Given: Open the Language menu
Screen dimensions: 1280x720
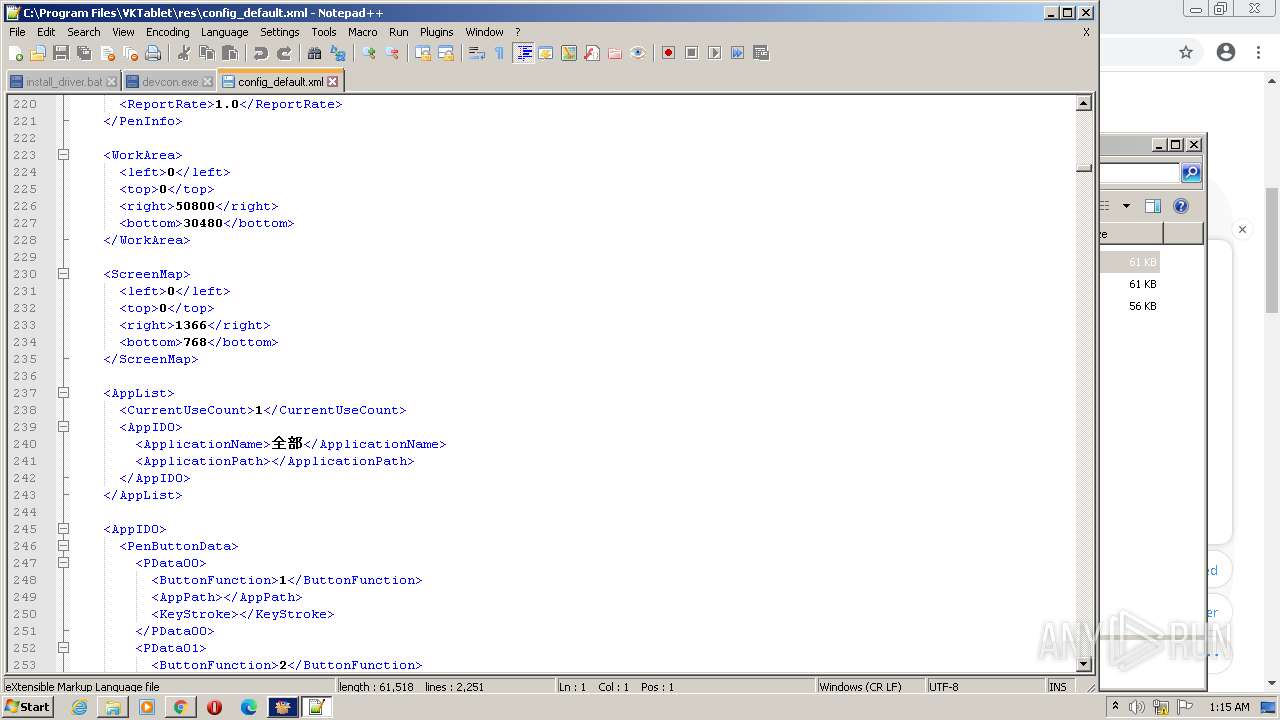Looking at the screenshot, I should point(224,32).
